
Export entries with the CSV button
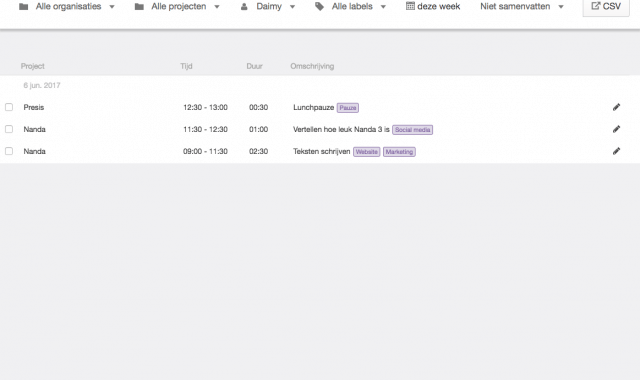[x=606, y=7]
